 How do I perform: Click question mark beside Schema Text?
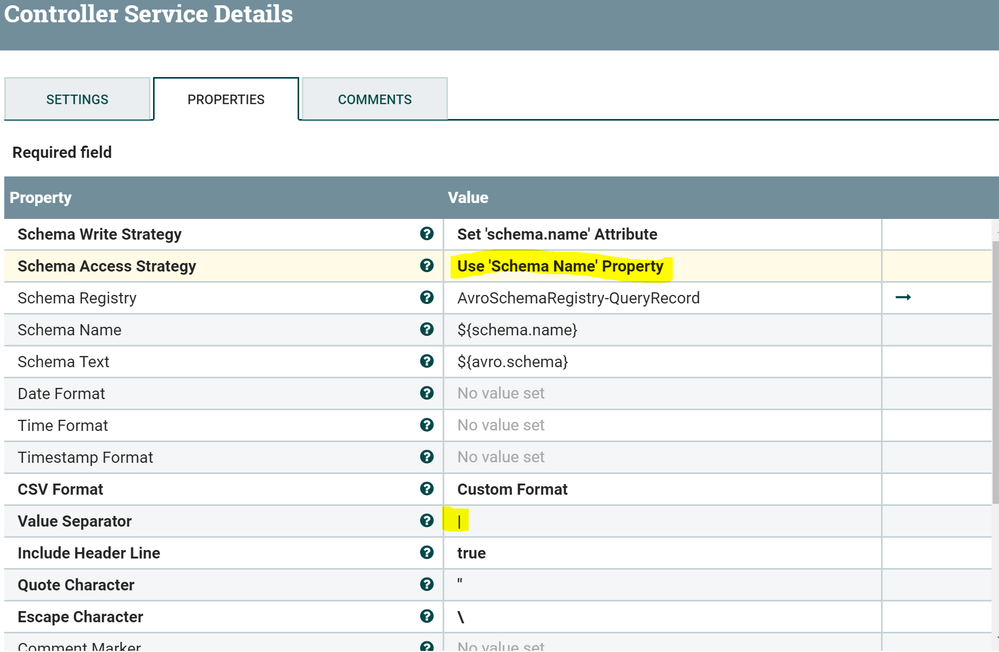coord(427,362)
